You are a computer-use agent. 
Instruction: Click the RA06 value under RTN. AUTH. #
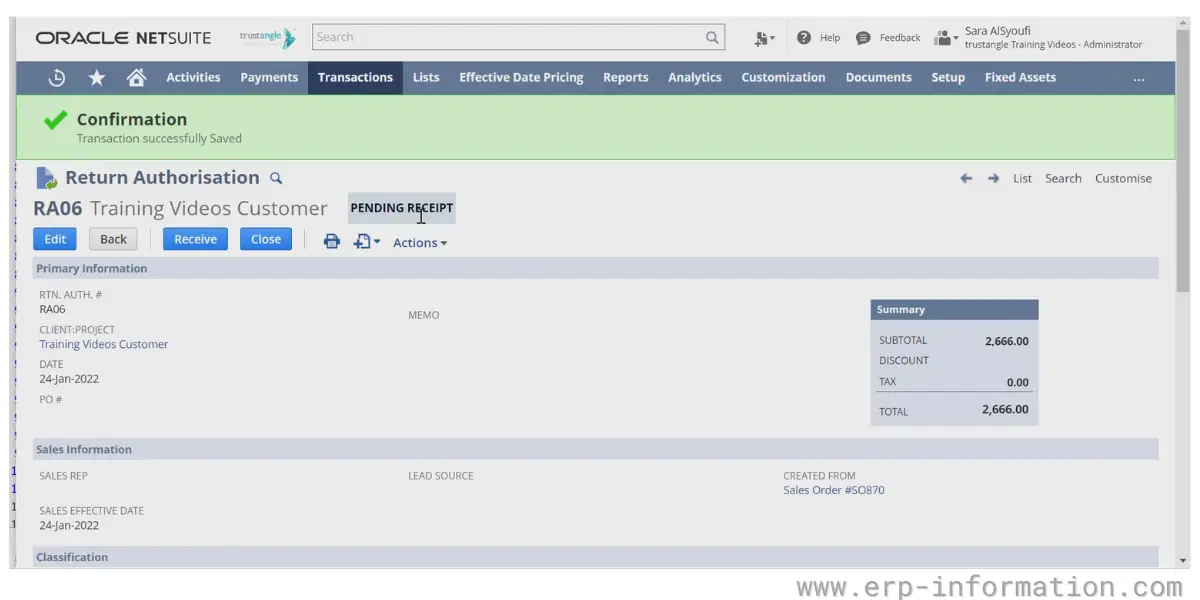point(52,309)
